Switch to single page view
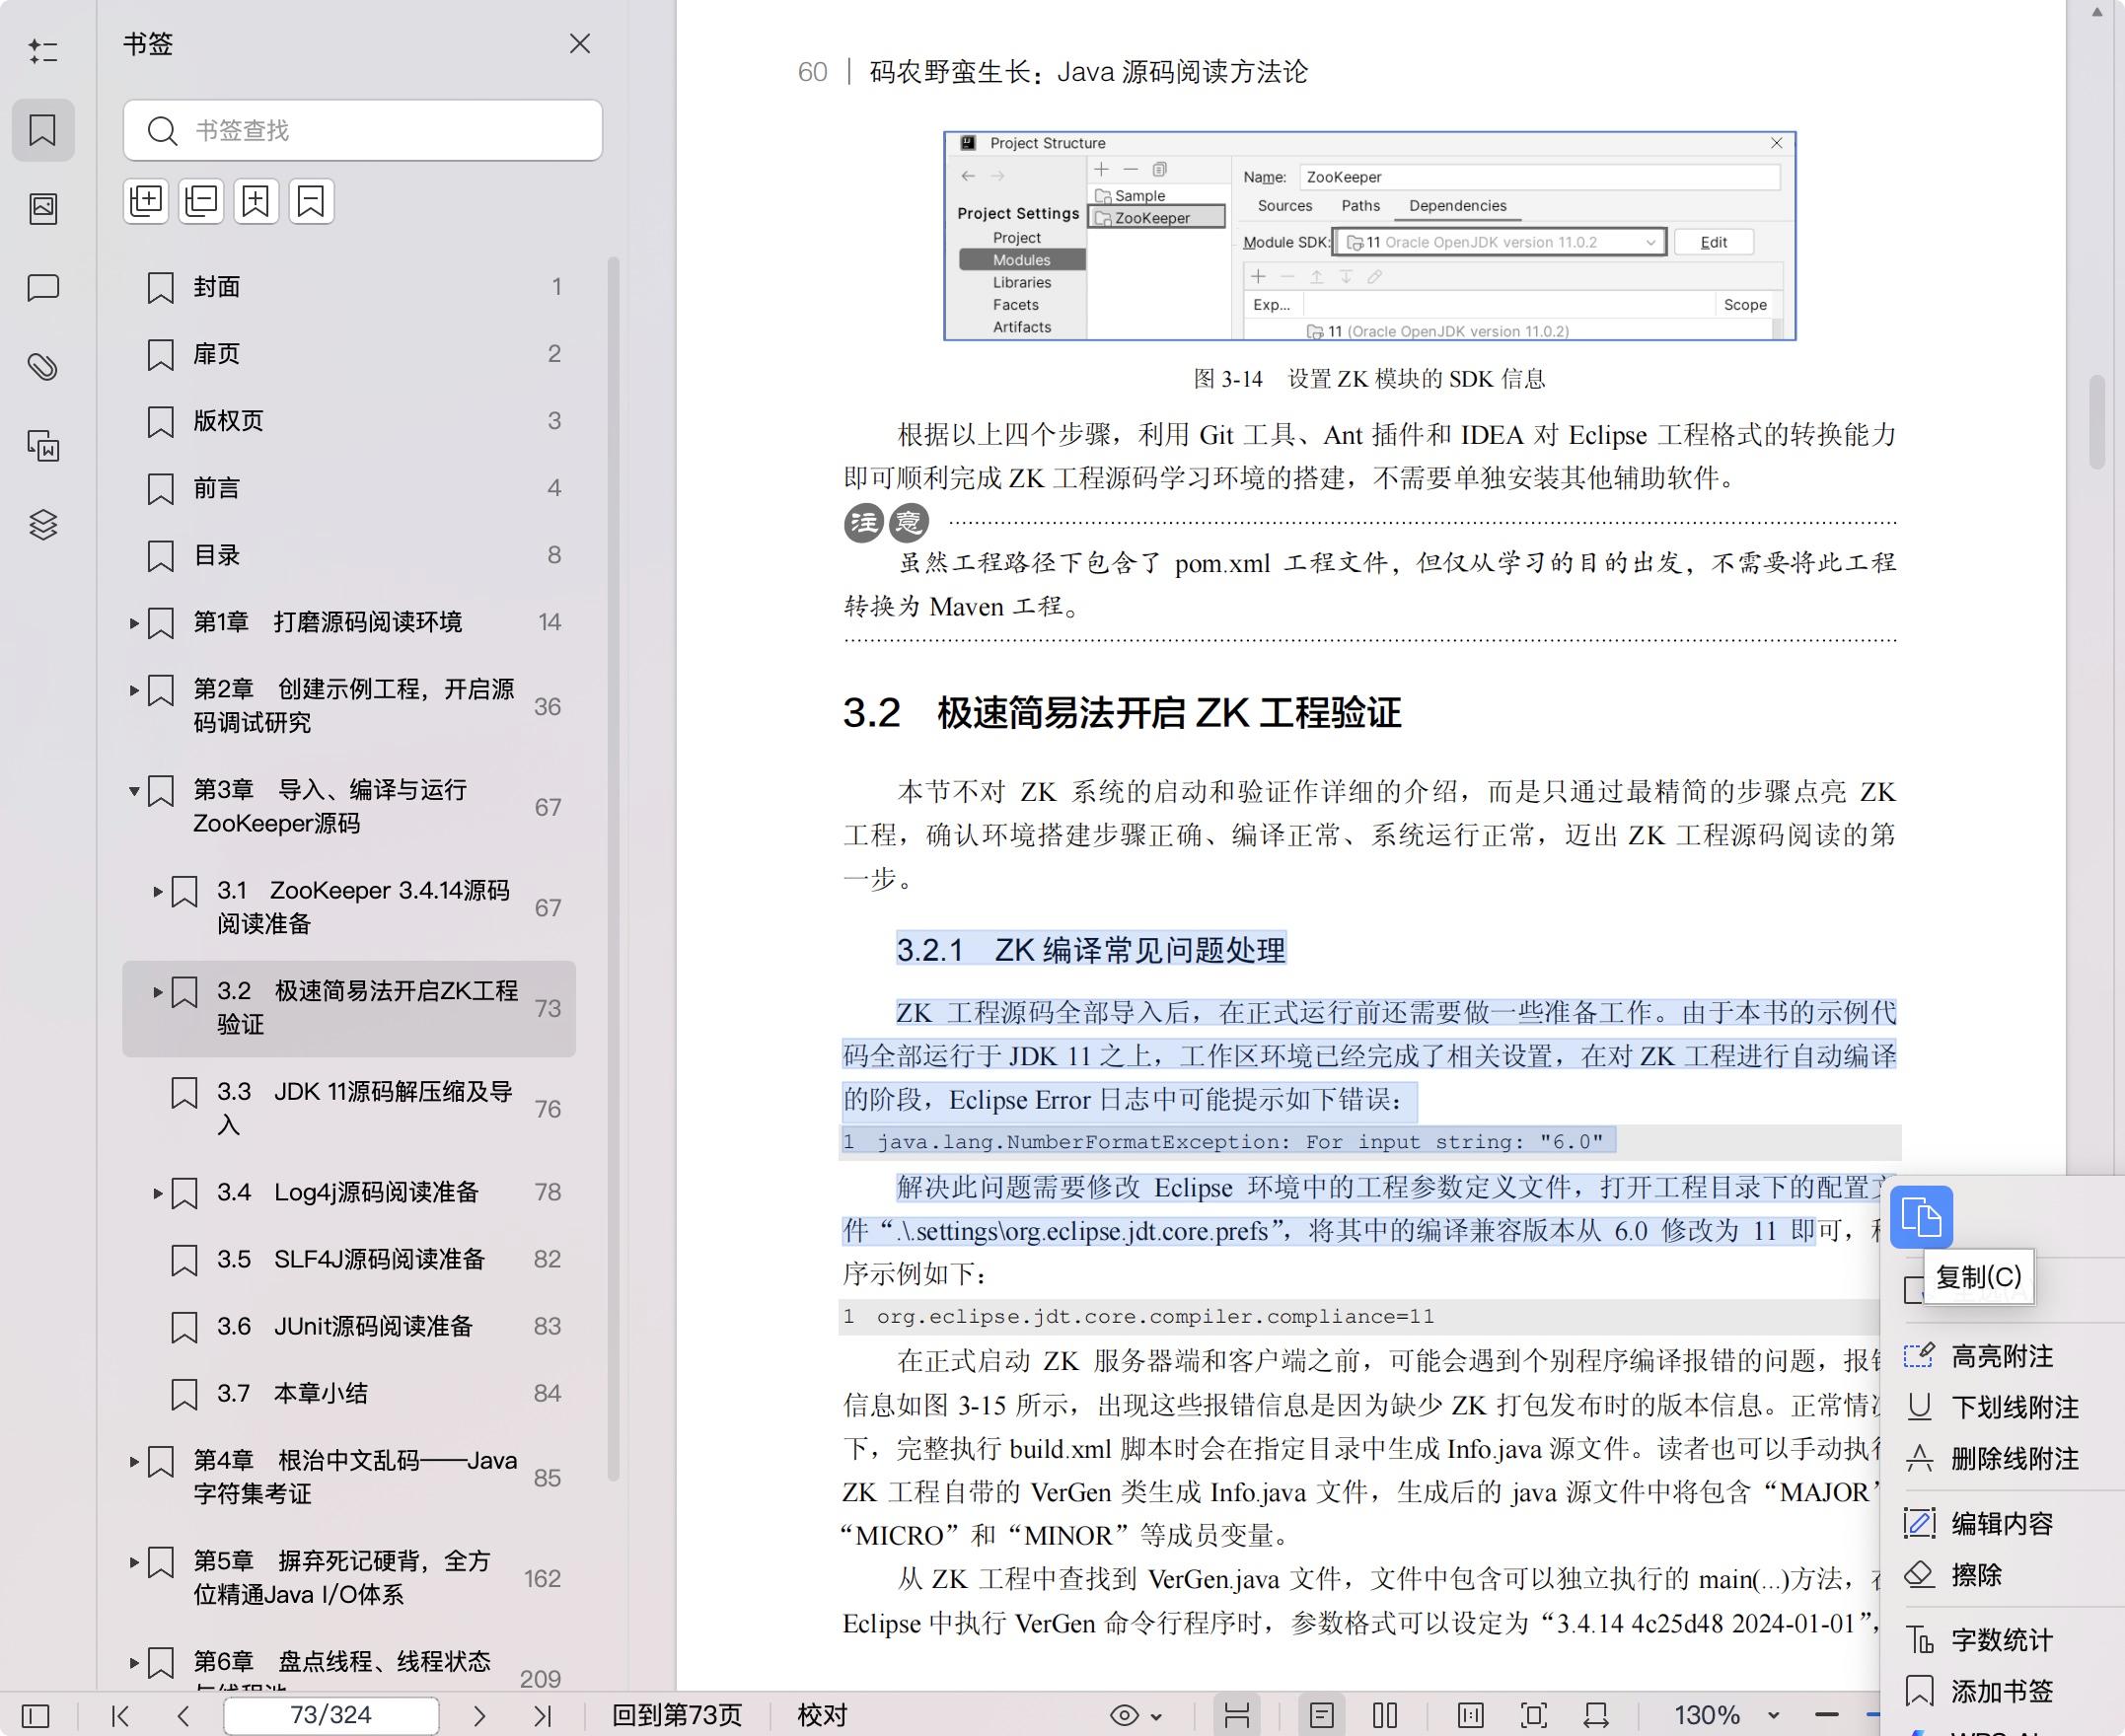This screenshot has width=2125, height=1736. [1322, 1716]
